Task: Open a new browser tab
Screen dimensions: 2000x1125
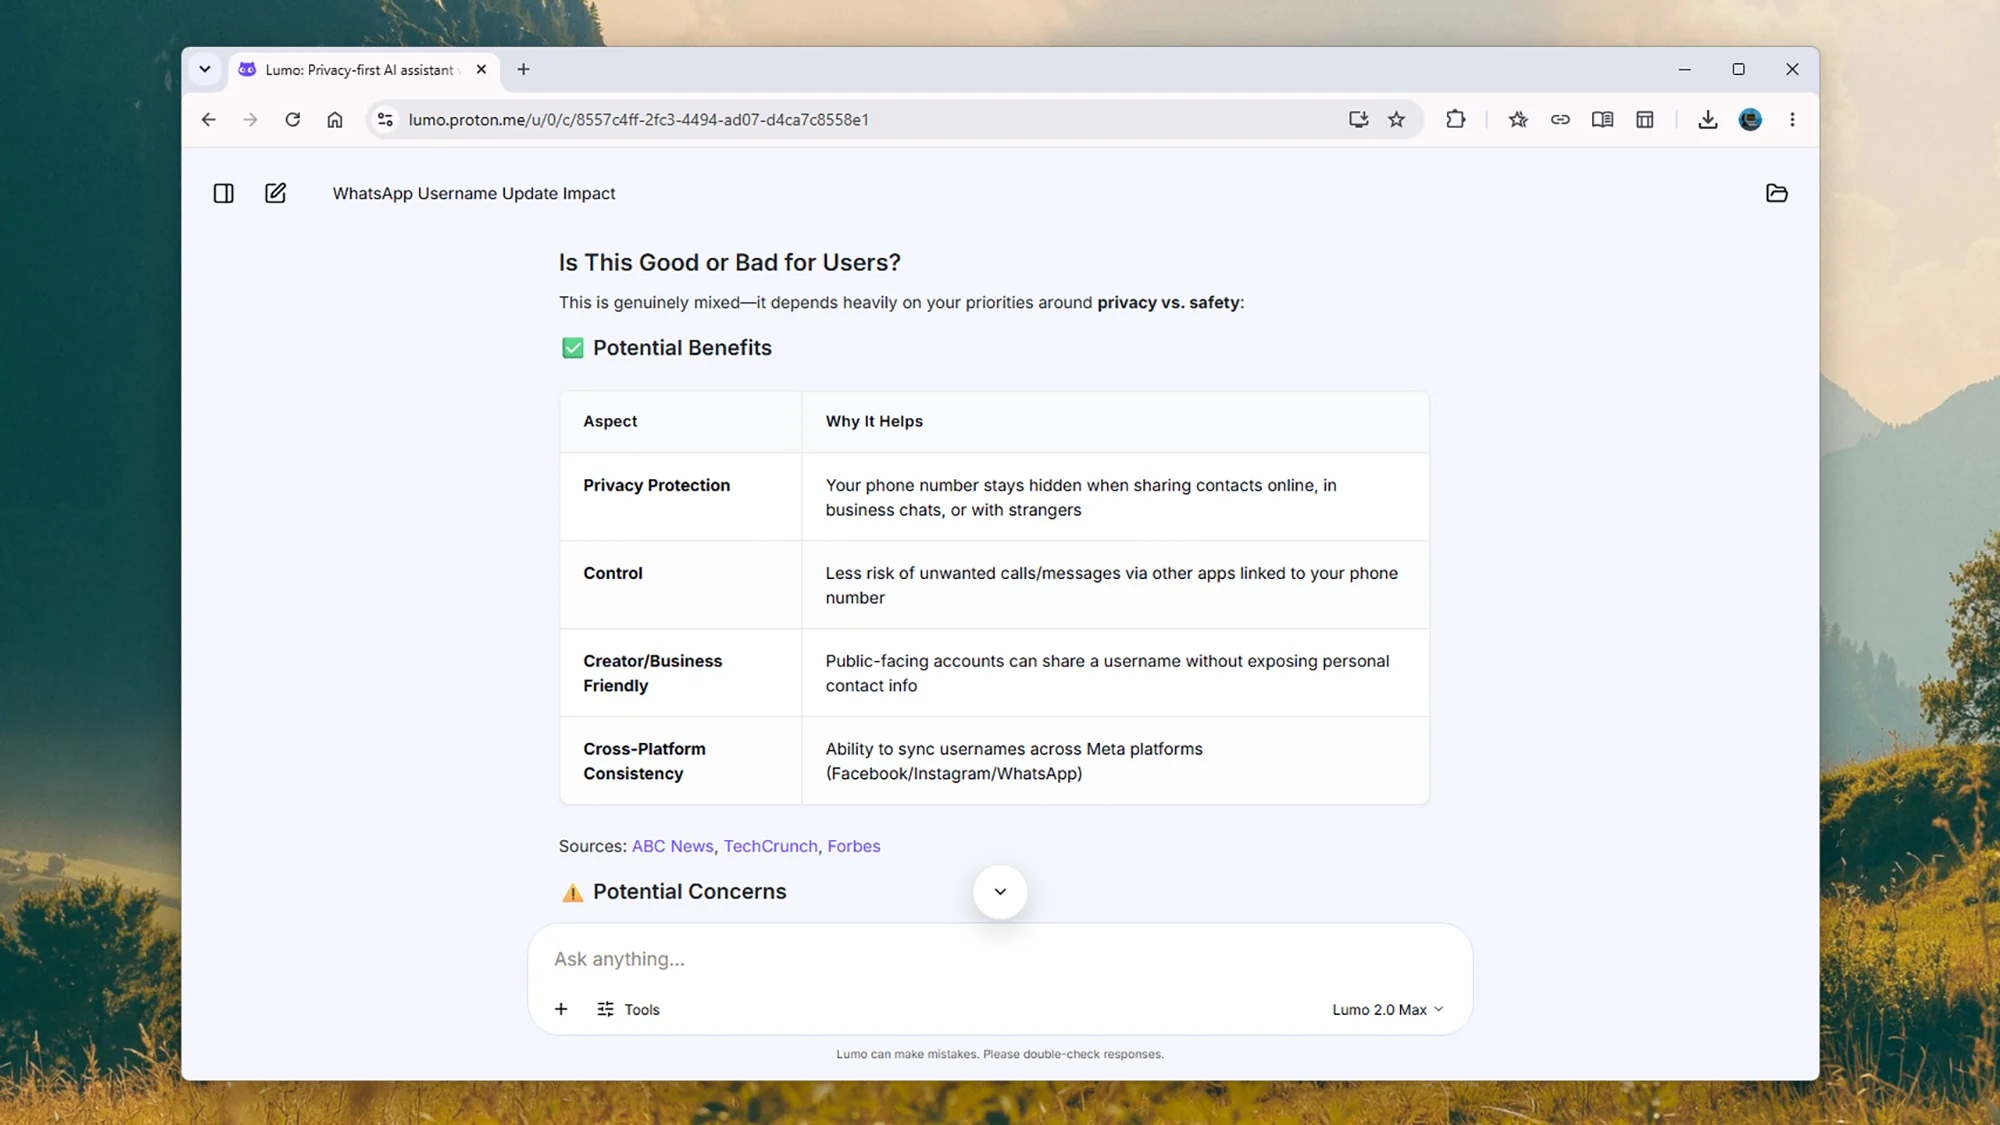Action: (x=523, y=69)
